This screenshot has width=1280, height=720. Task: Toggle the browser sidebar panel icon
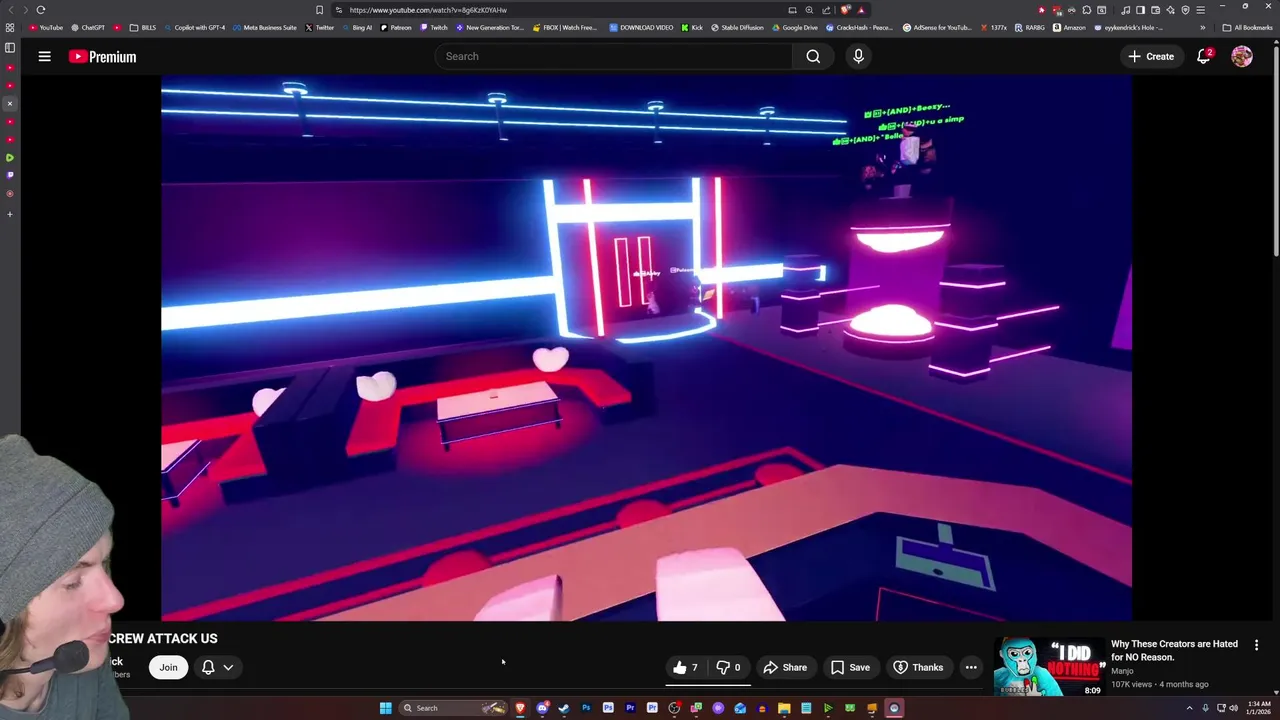pos(10,47)
